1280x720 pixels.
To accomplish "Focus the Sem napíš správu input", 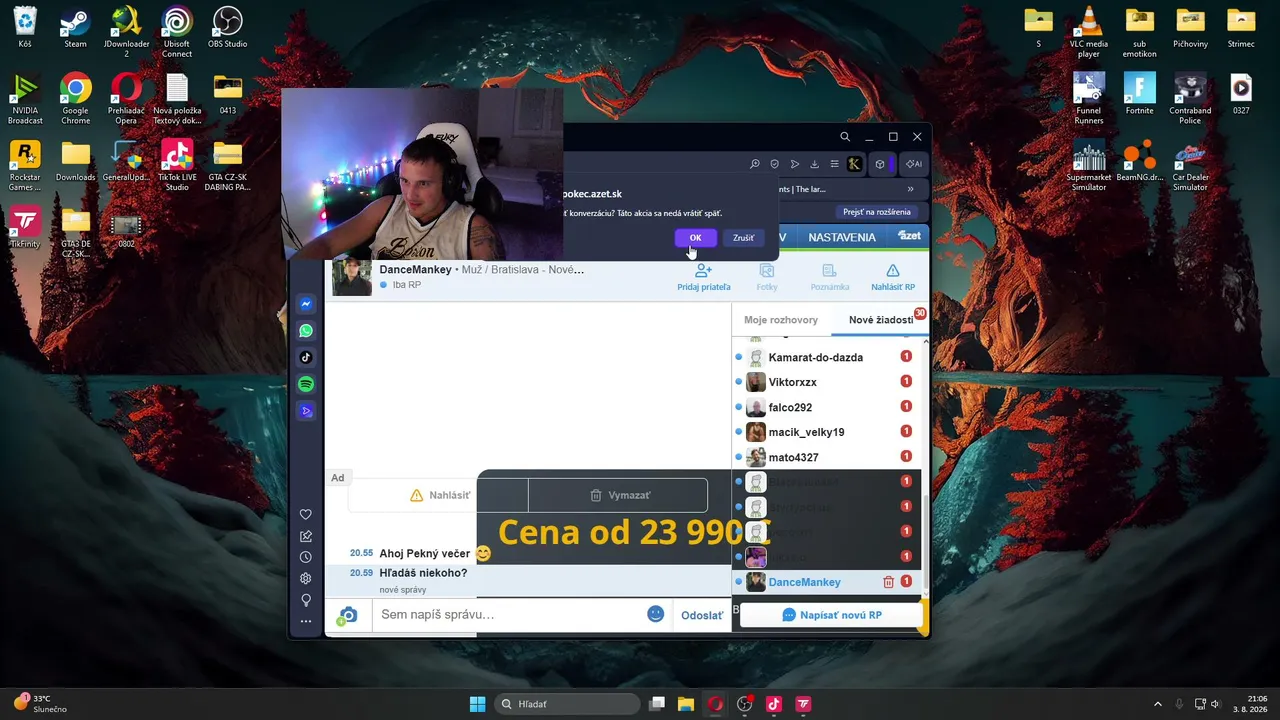I will pyautogui.click(x=507, y=614).
